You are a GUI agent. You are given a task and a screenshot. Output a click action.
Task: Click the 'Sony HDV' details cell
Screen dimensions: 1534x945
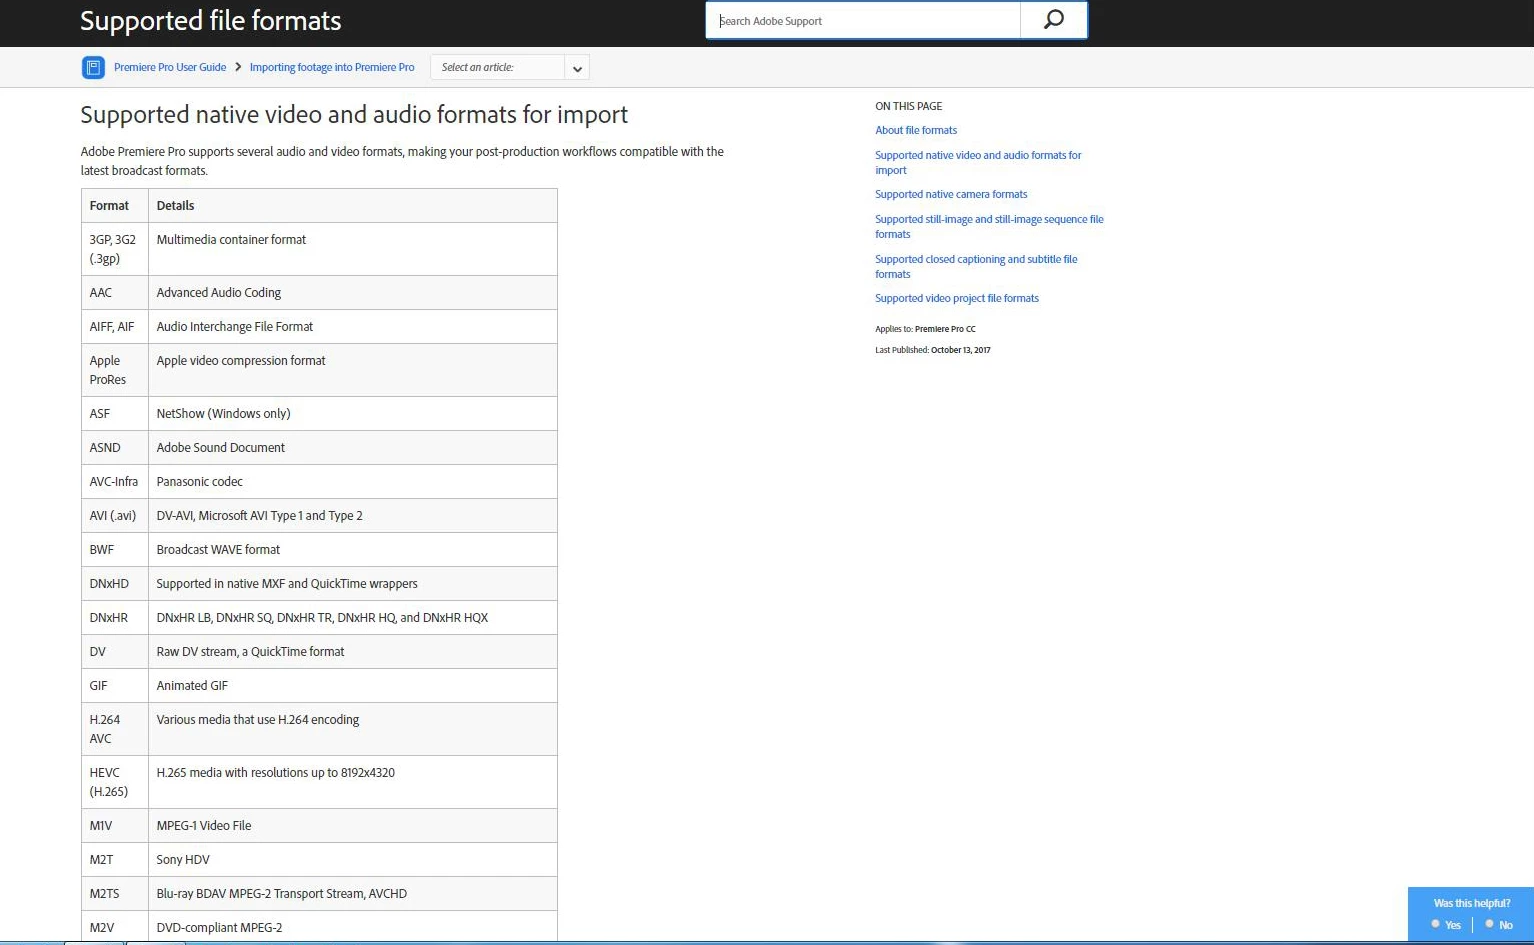(x=353, y=860)
